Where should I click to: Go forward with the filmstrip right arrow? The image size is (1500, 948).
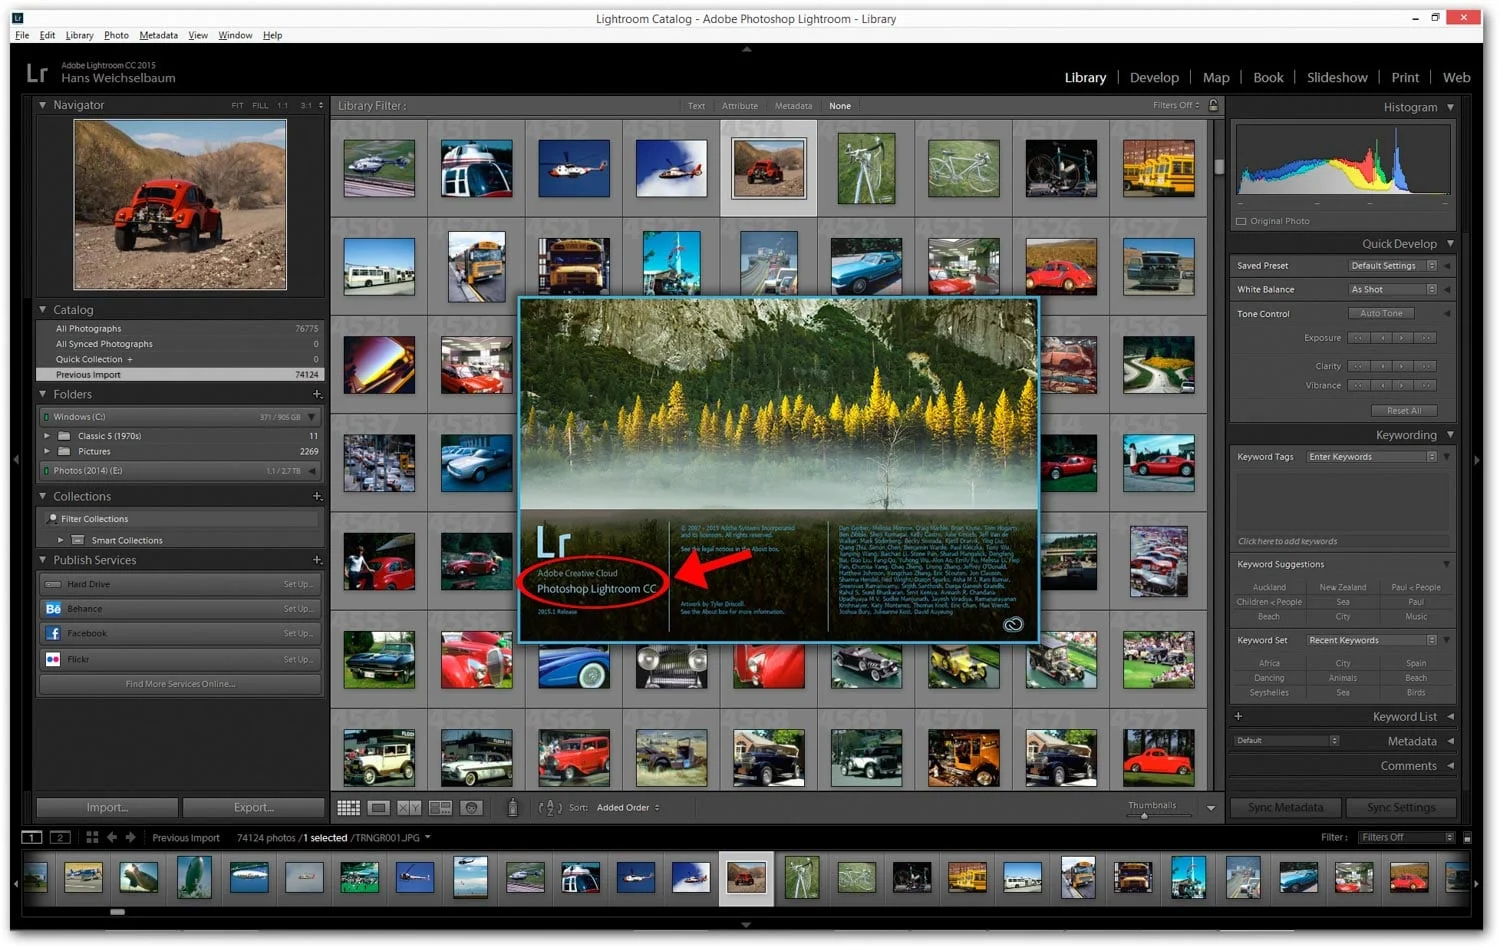pos(130,838)
